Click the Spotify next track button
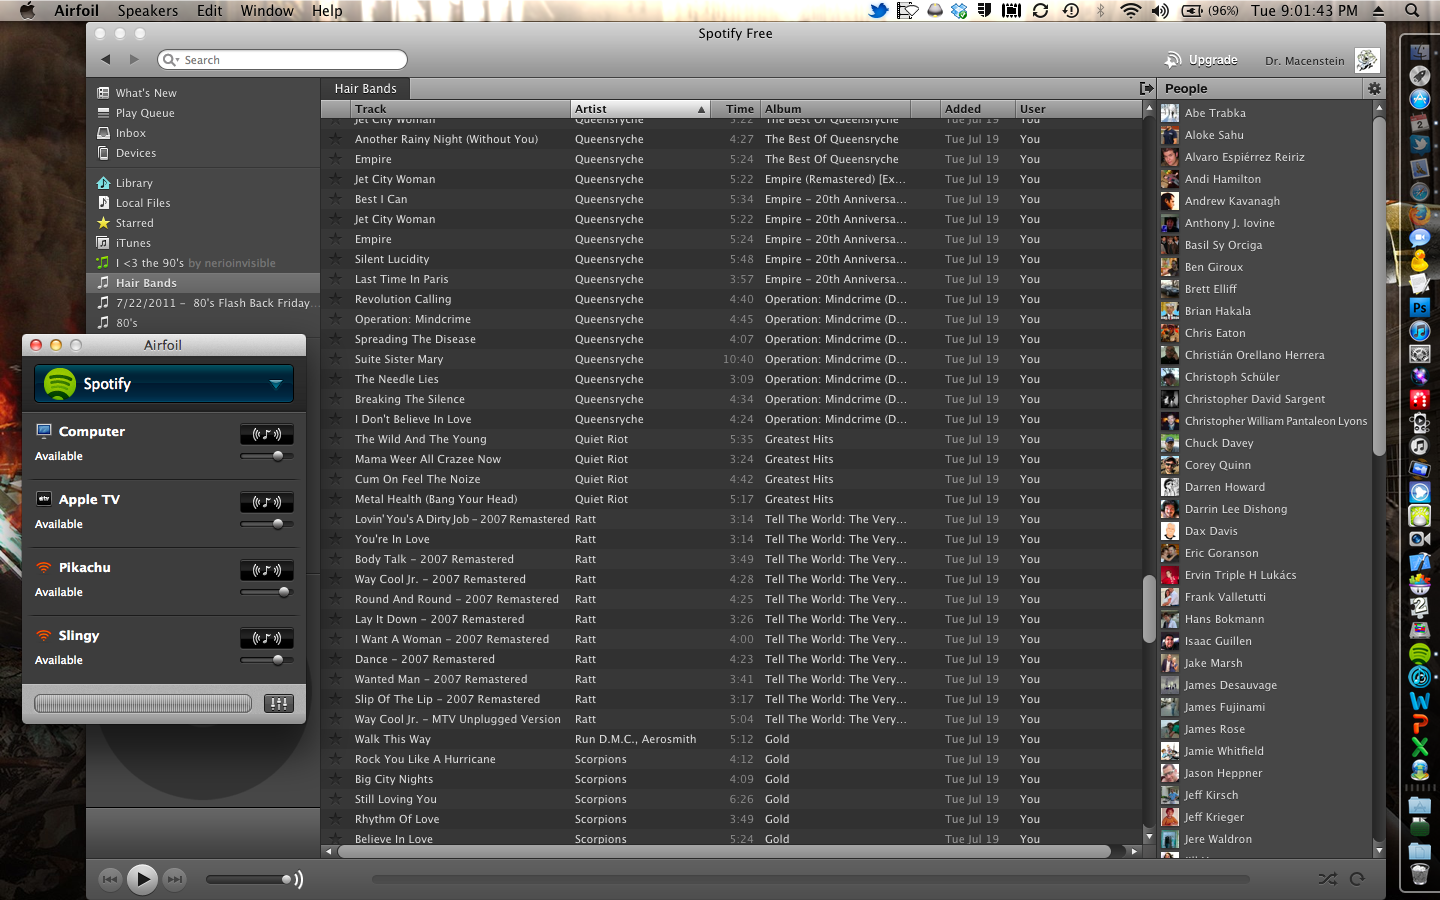The image size is (1440, 900). (175, 879)
